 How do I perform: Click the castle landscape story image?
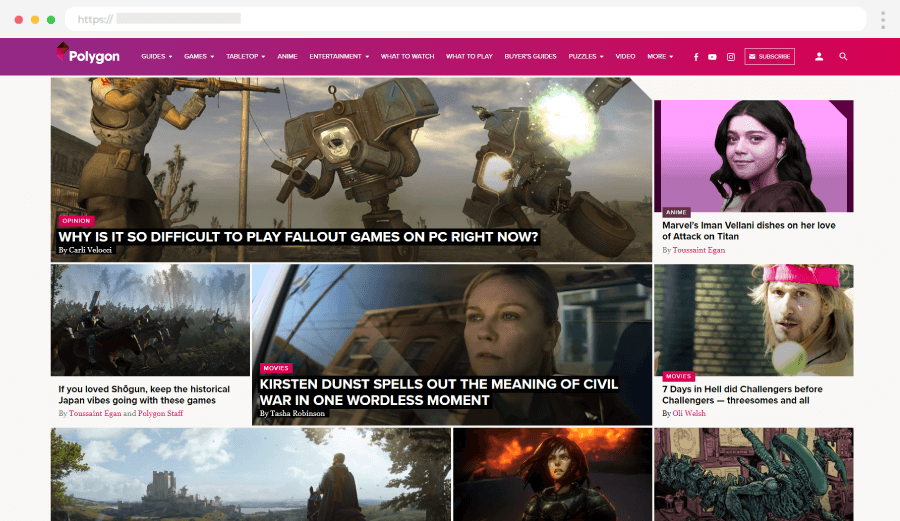coord(251,475)
